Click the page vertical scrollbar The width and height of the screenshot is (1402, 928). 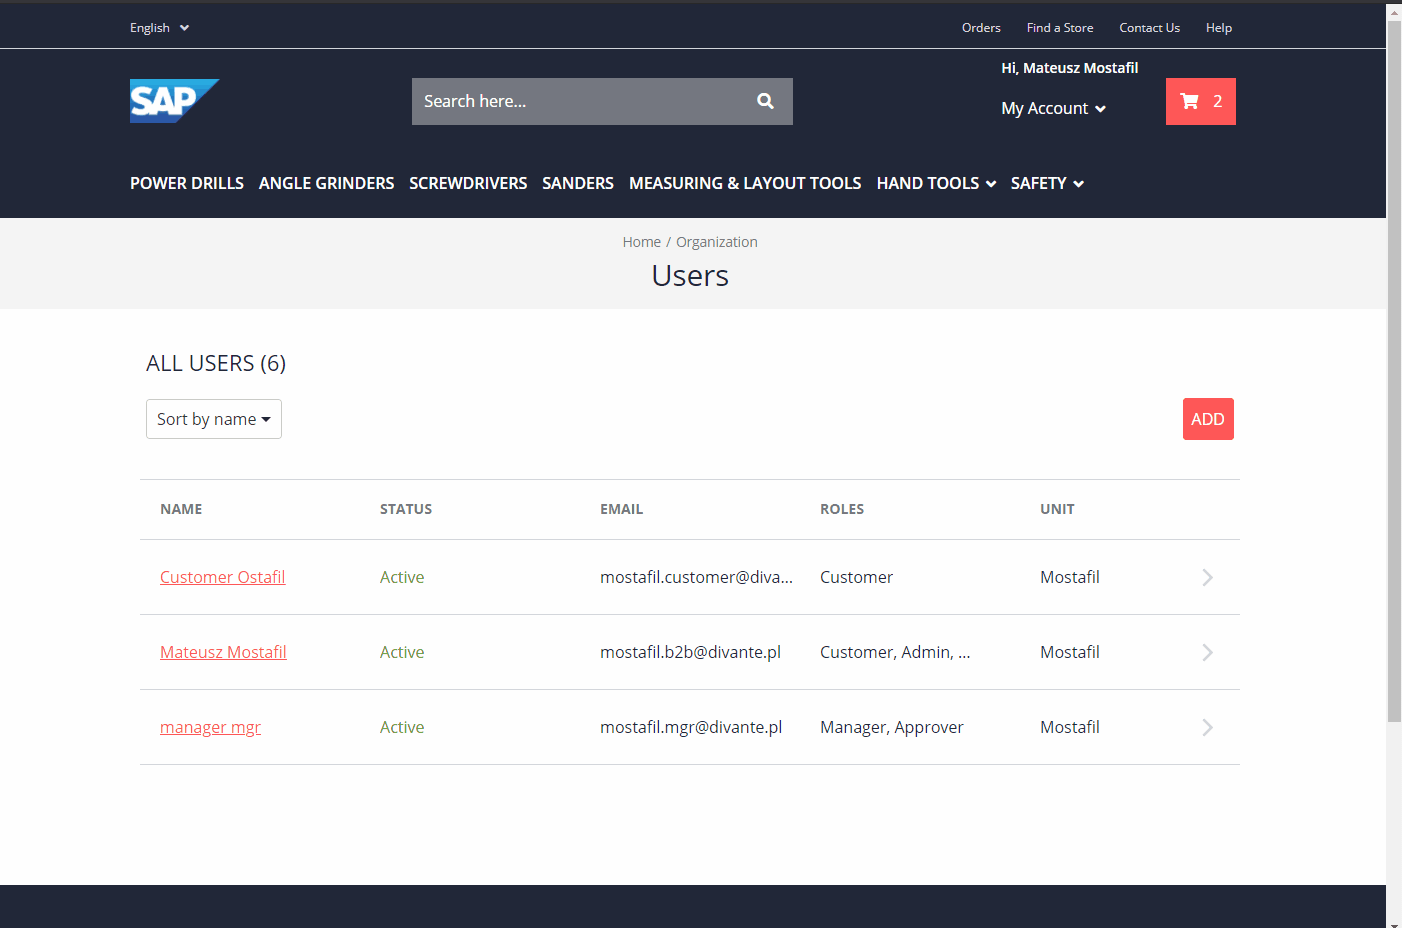point(1394,370)
